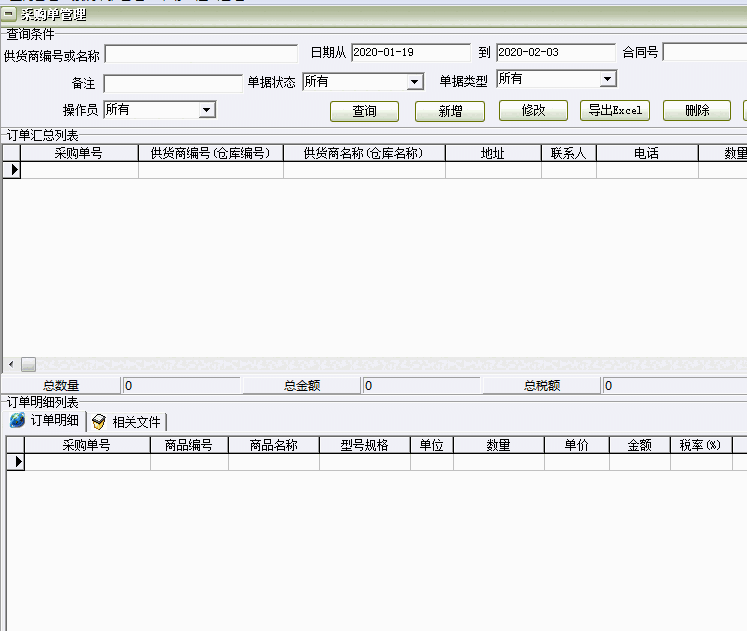Collapse the 采购单管理 panel with minus icon
The width and height of the screenshot is (747, 631).
point(9,14)
